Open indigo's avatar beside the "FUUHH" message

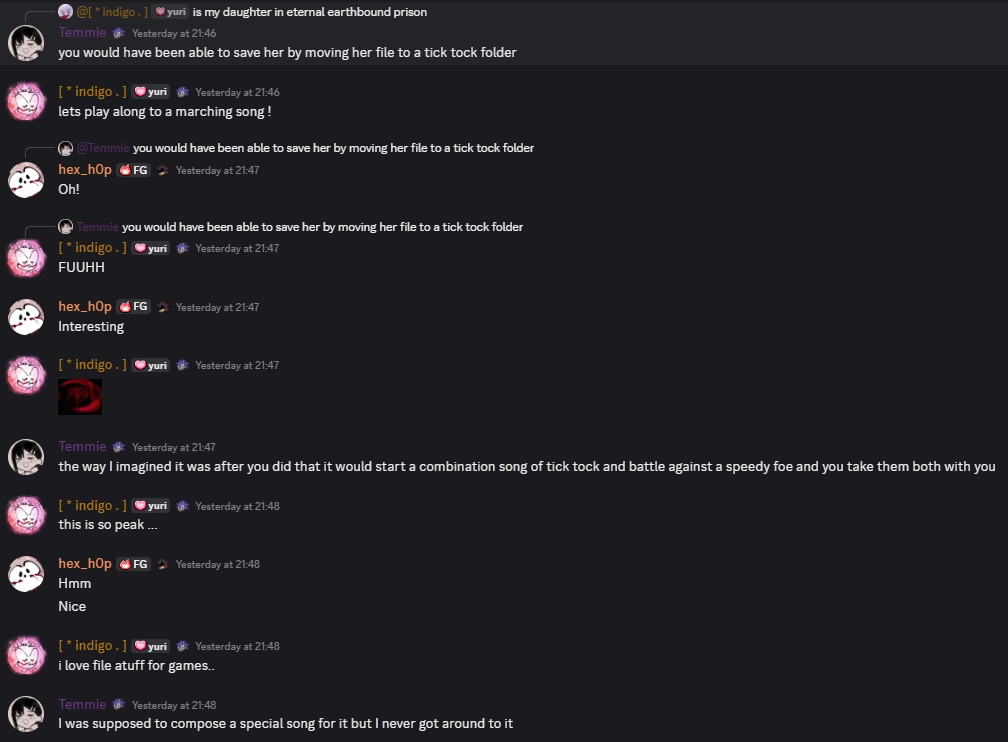pyautogui.click(x=26, y=257)
